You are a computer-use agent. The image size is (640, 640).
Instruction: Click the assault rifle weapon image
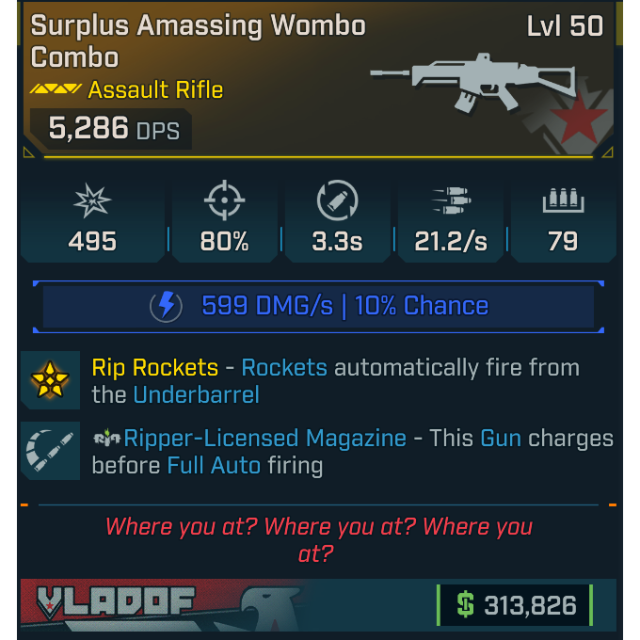(x=473, y=83)
